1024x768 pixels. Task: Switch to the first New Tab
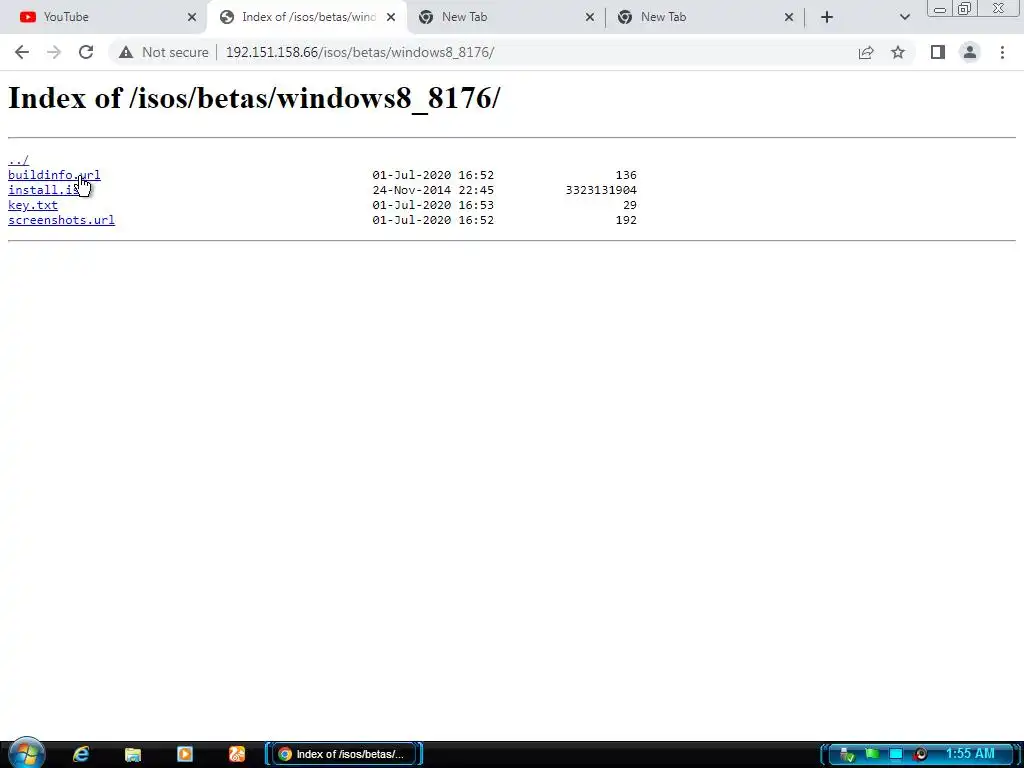coord(506,17)
